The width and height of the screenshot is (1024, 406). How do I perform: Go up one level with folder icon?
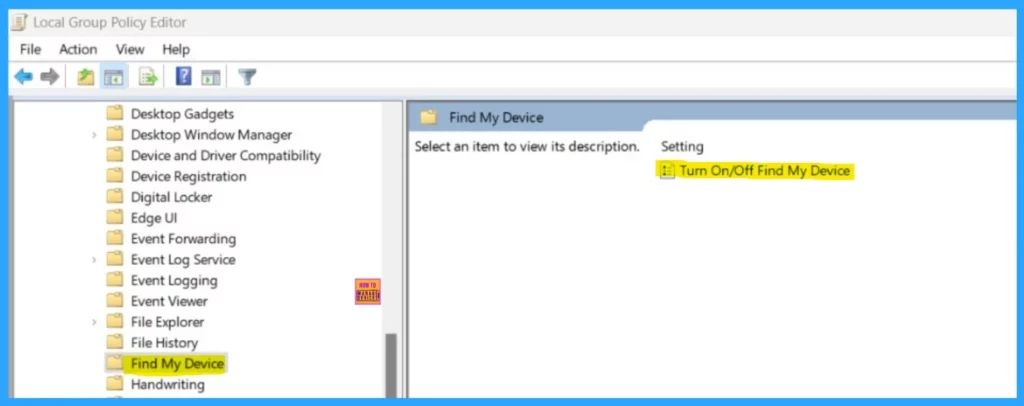tap(86, 78)
